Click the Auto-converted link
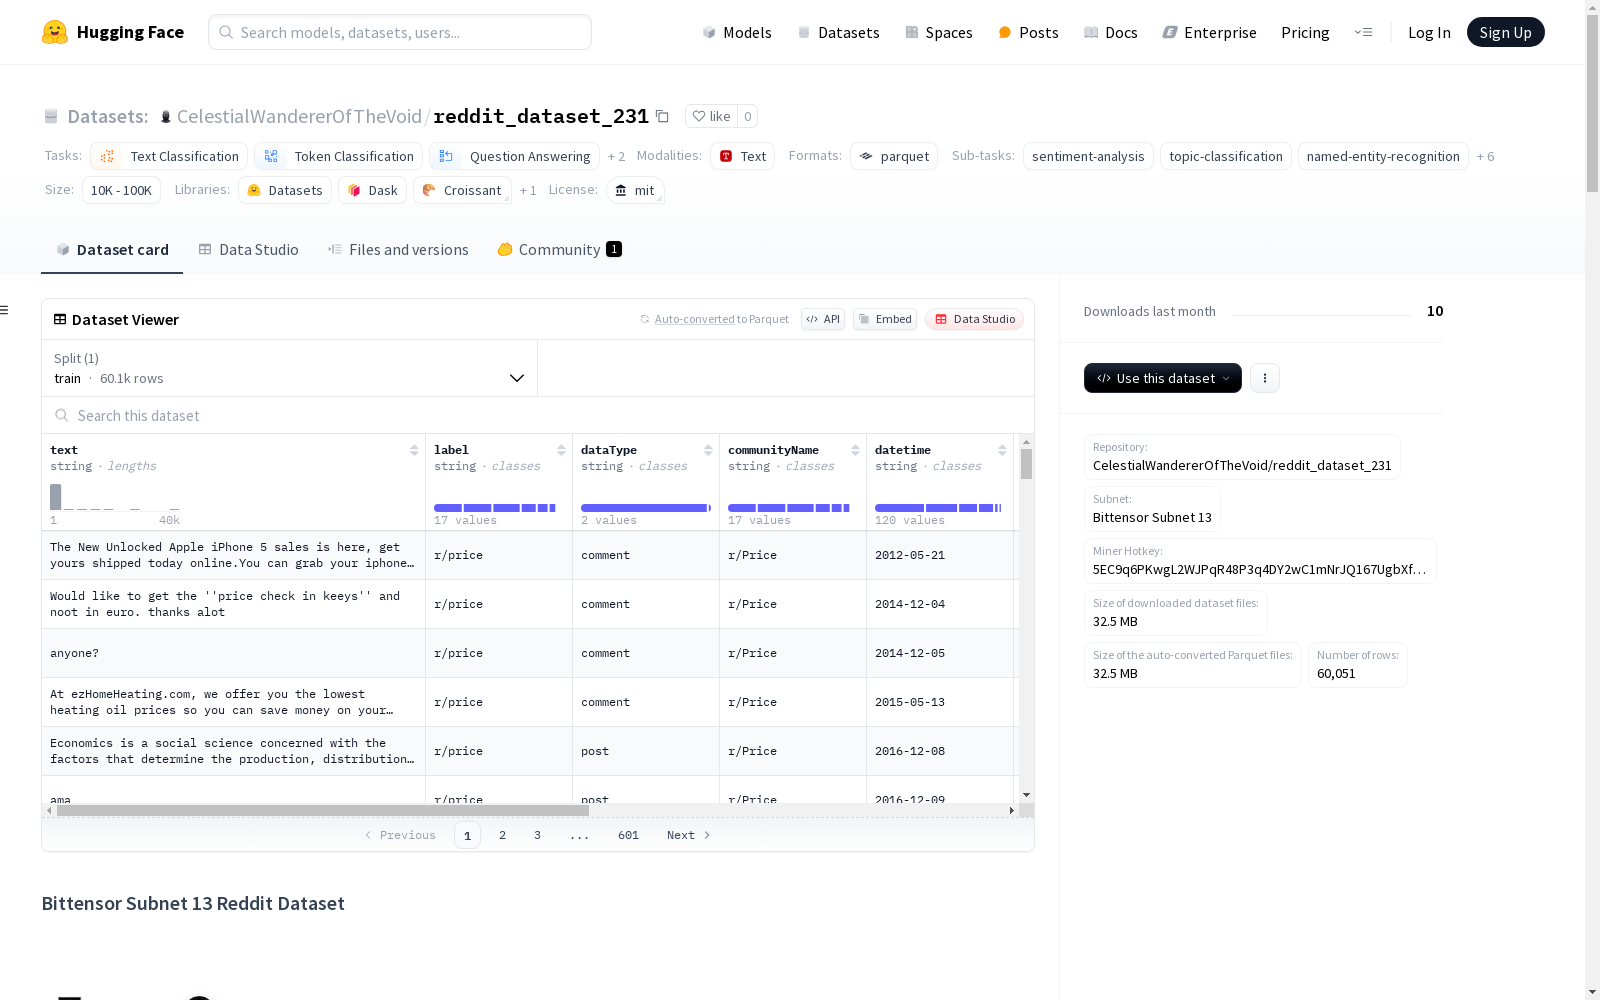 (x=694, y=319)
